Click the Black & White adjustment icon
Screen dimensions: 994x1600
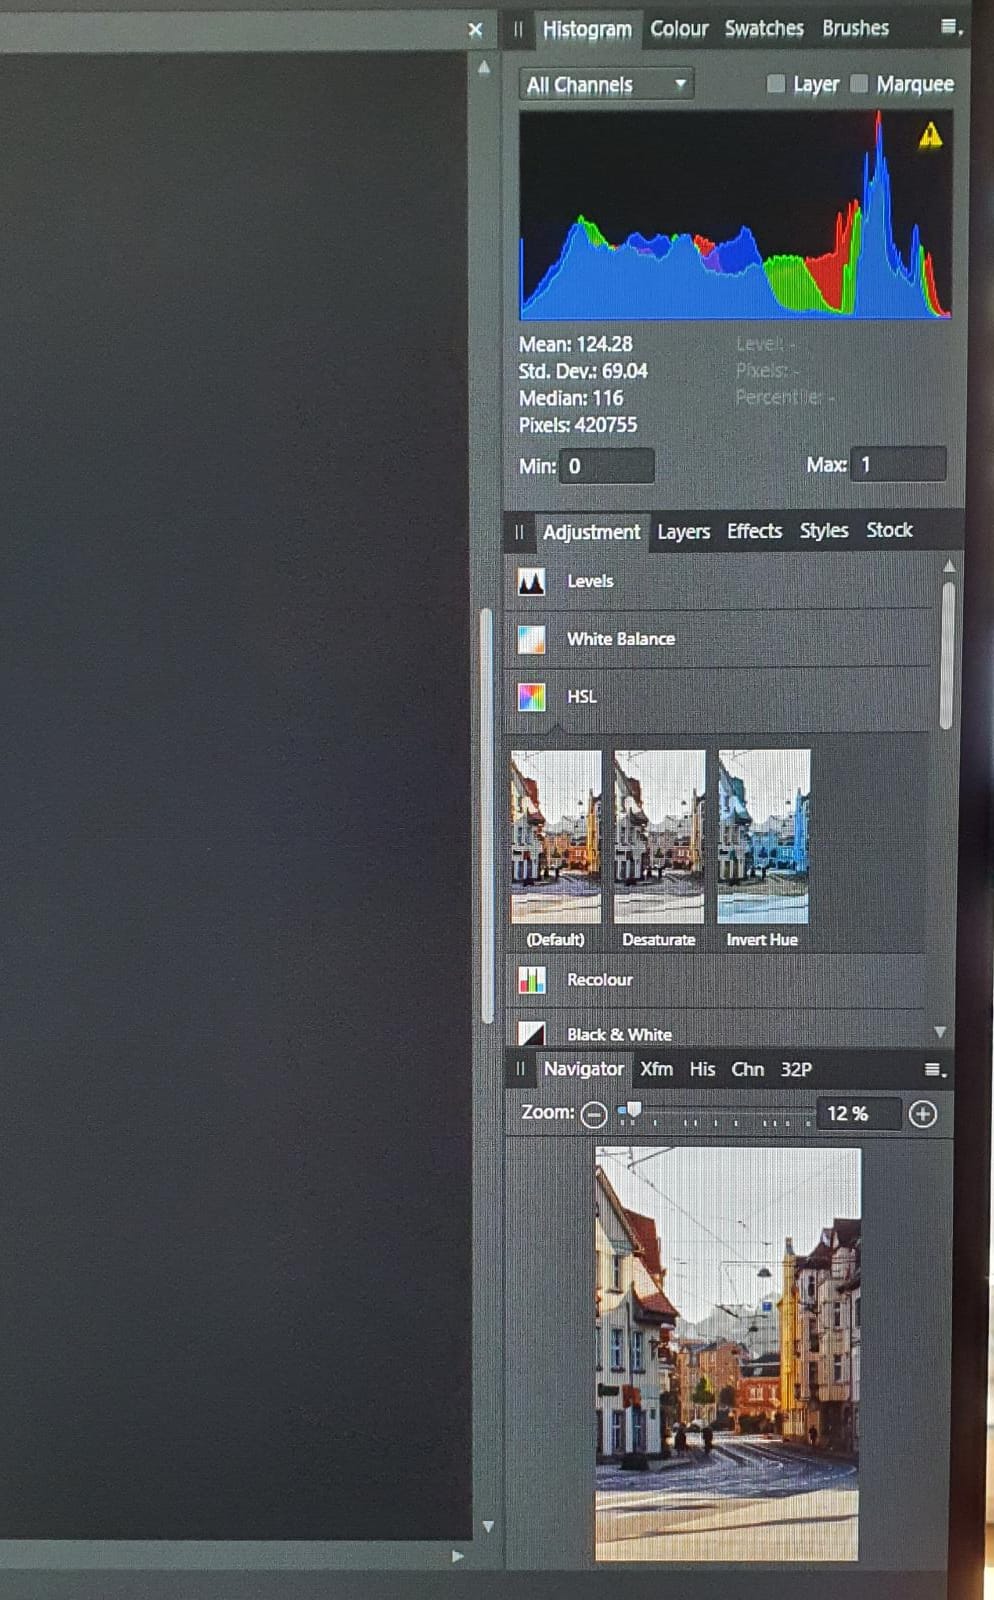coord(531,1034)
